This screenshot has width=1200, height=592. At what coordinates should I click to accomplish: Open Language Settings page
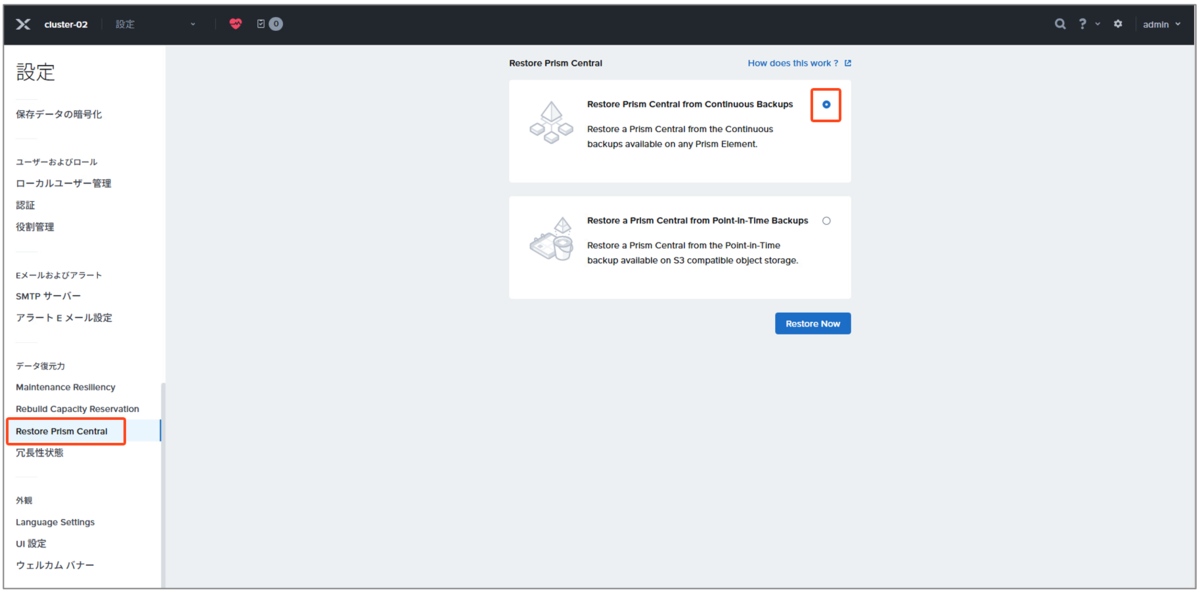coord(56,522)
